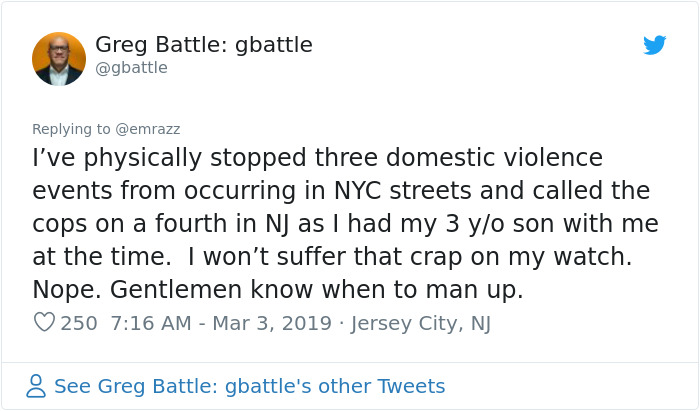Open Greg Battle's round profile photo
Screen dimensions: 700x411
click(x=59, y=59)
